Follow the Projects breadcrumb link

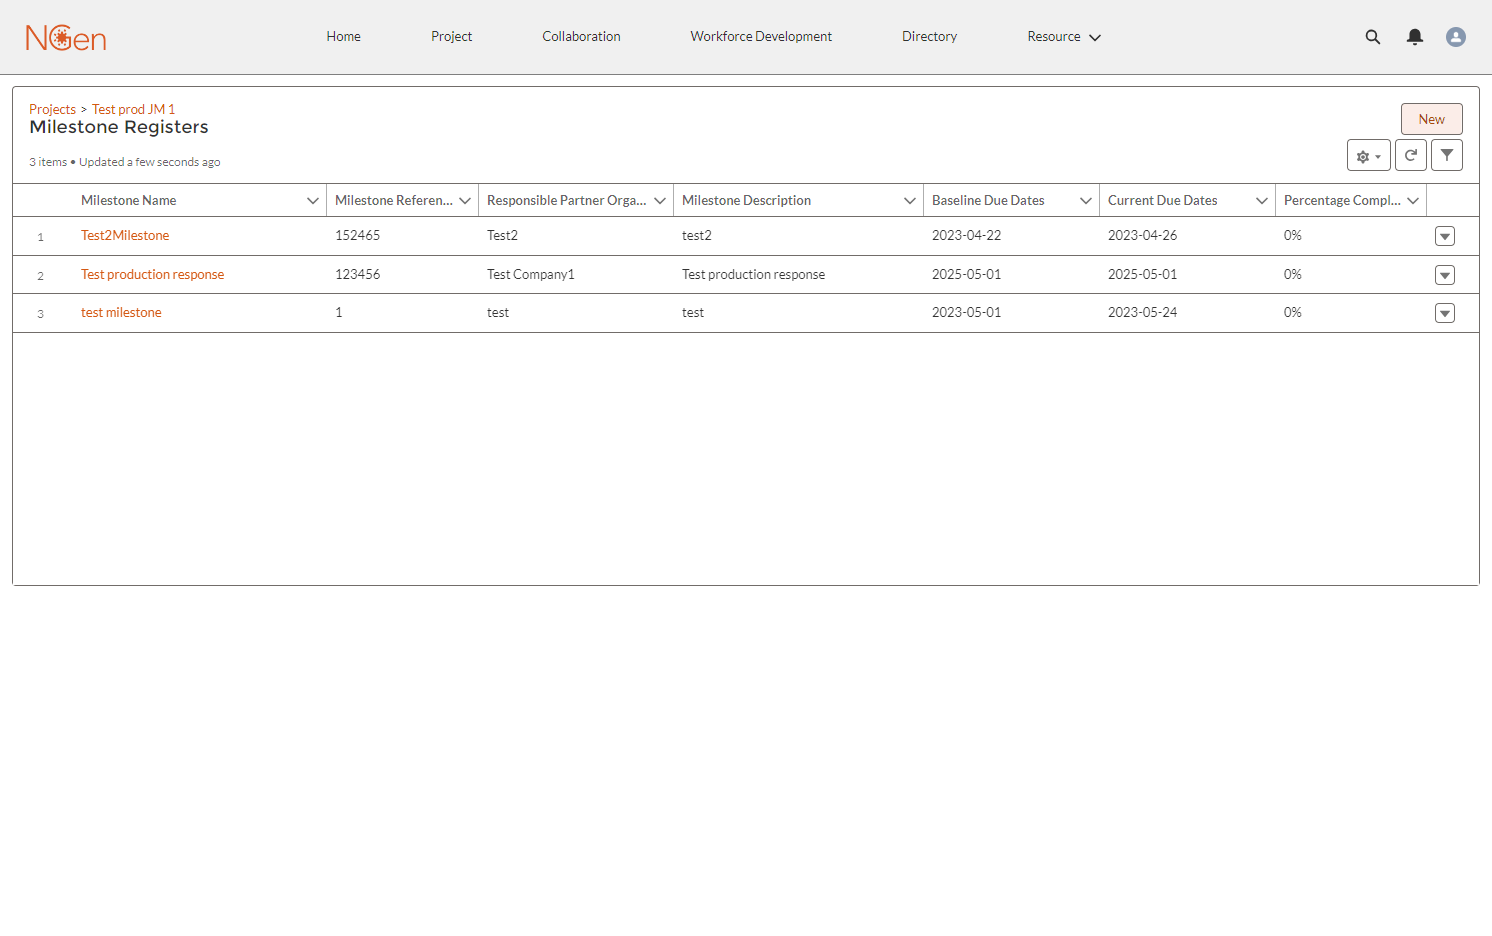tap(52, 109)
